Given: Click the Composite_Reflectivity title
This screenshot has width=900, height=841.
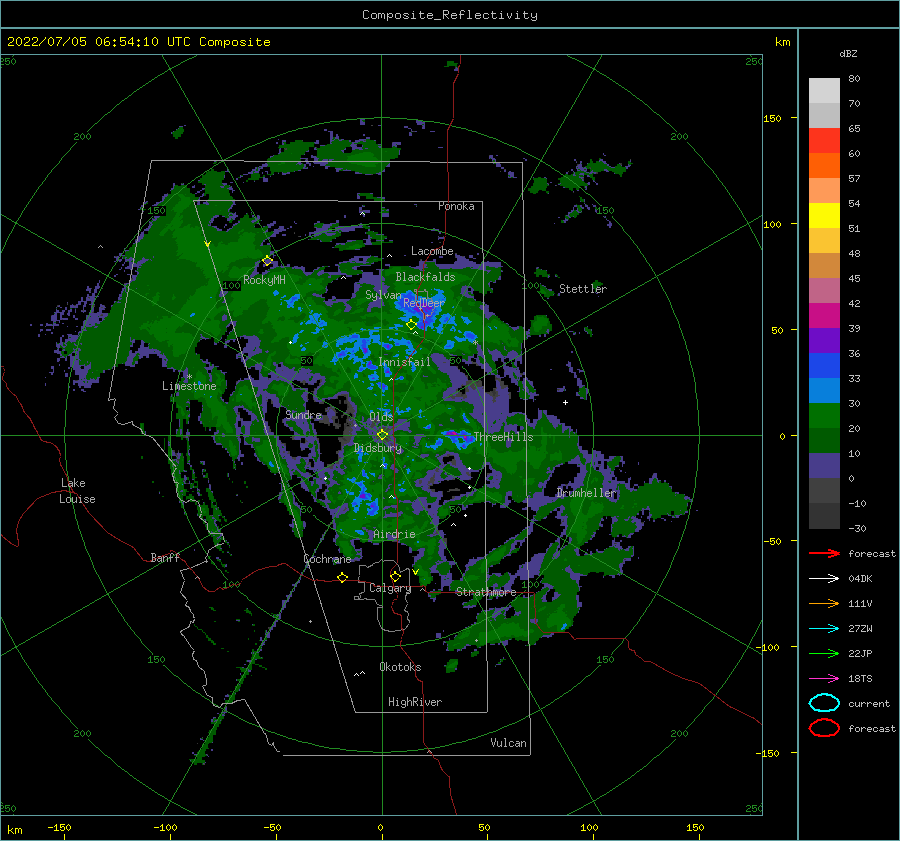Looking at the screenshot, I should pyautogui.click(x=450, y=15).
